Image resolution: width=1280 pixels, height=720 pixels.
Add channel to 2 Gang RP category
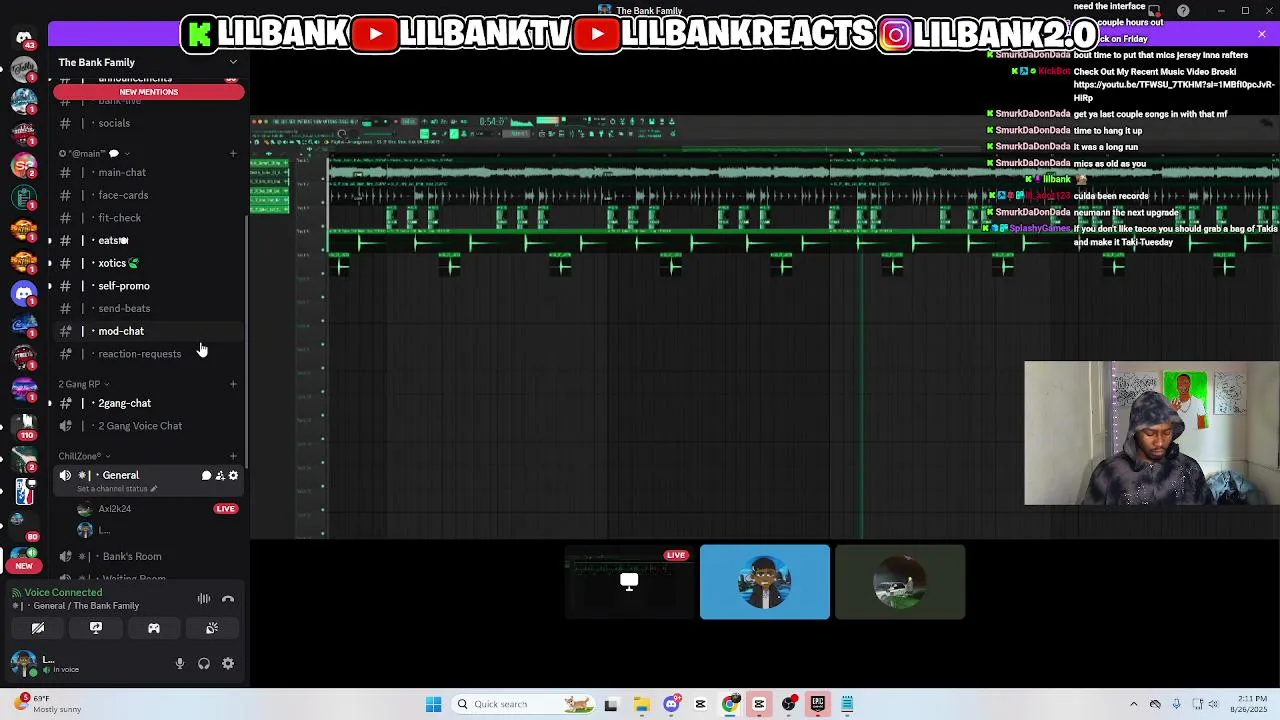233,384
